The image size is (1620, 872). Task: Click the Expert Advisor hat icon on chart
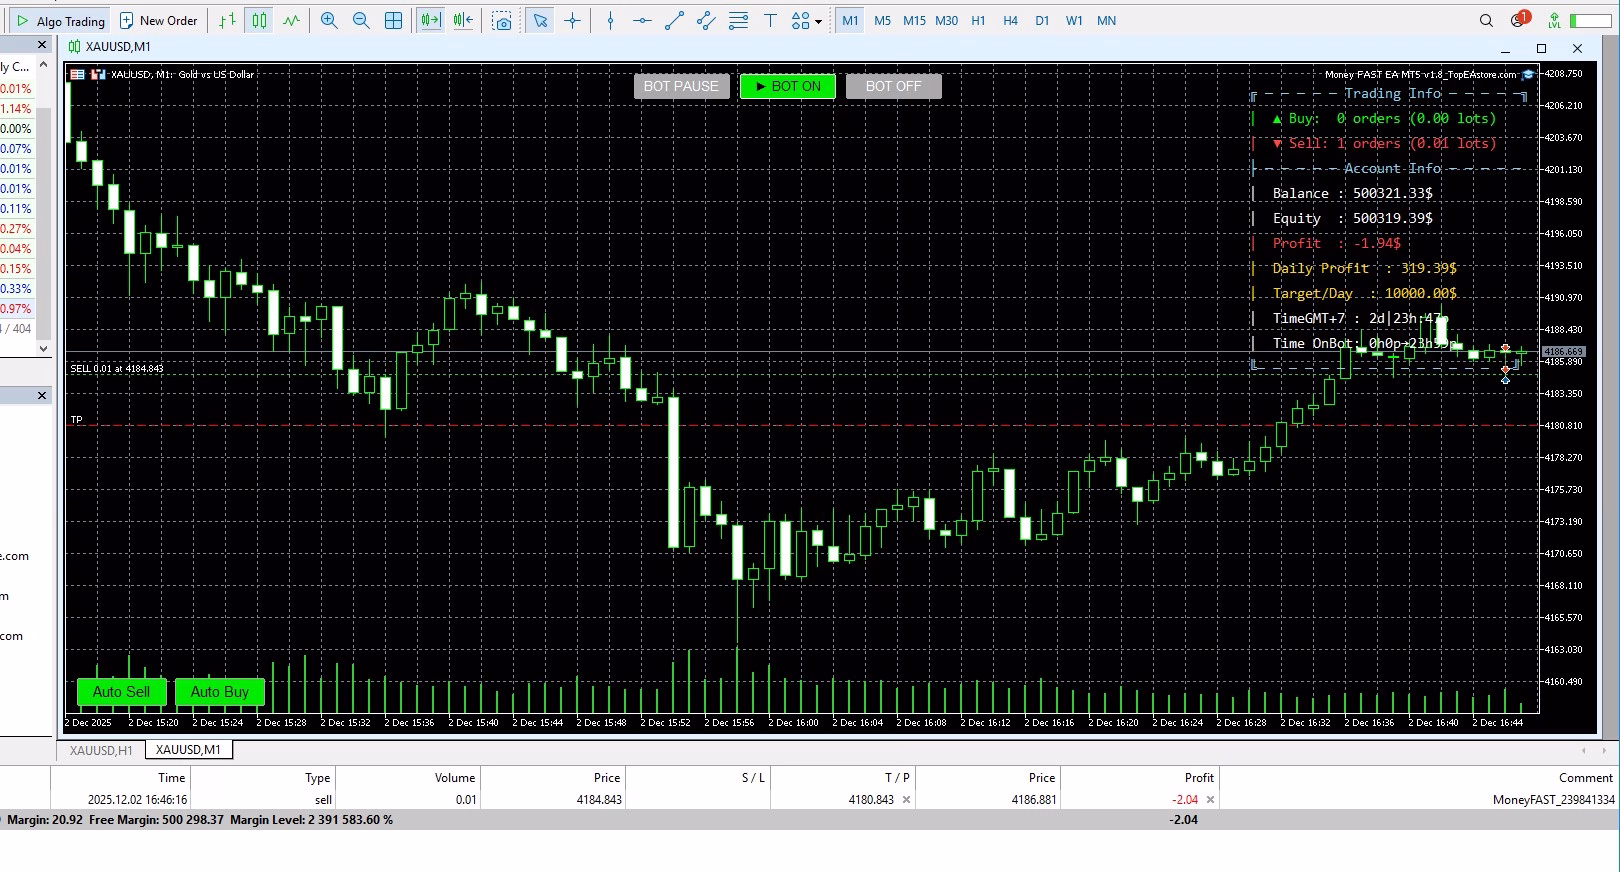coord(1528,74)
